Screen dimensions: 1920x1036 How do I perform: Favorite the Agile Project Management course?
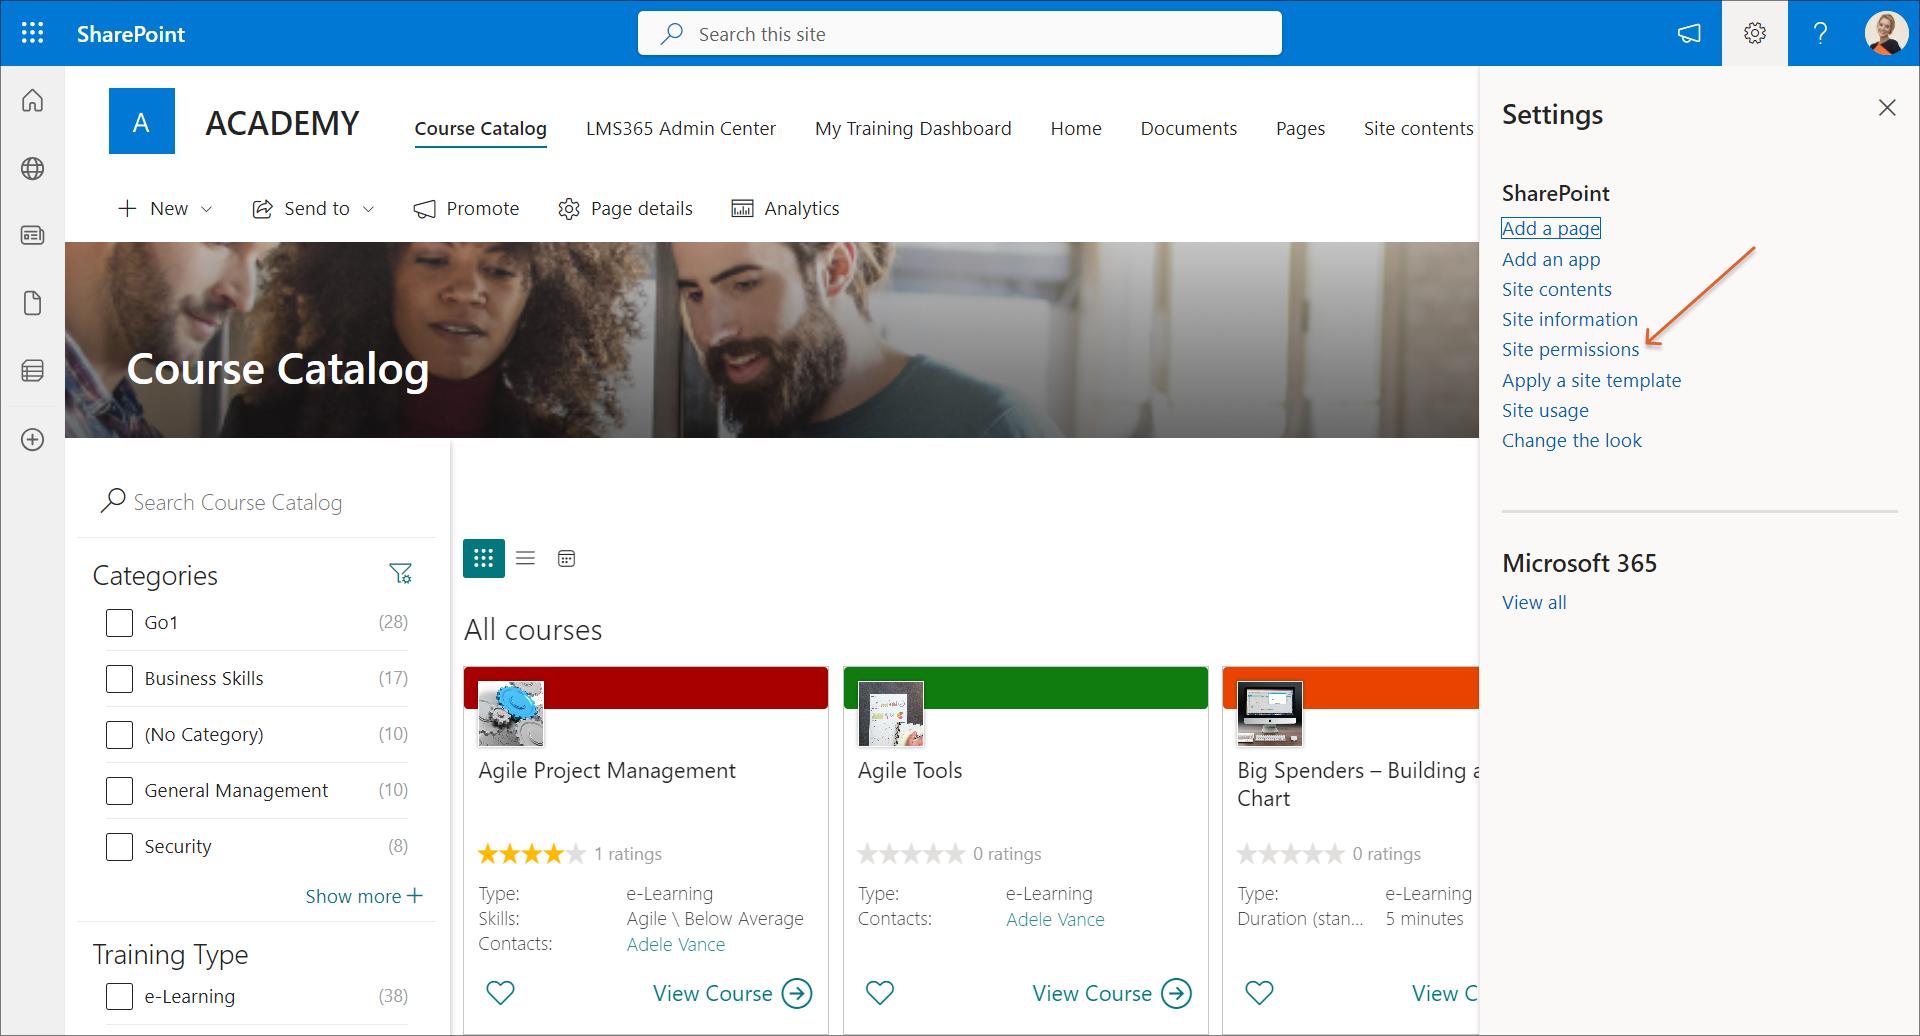click(x=500, y=992)
